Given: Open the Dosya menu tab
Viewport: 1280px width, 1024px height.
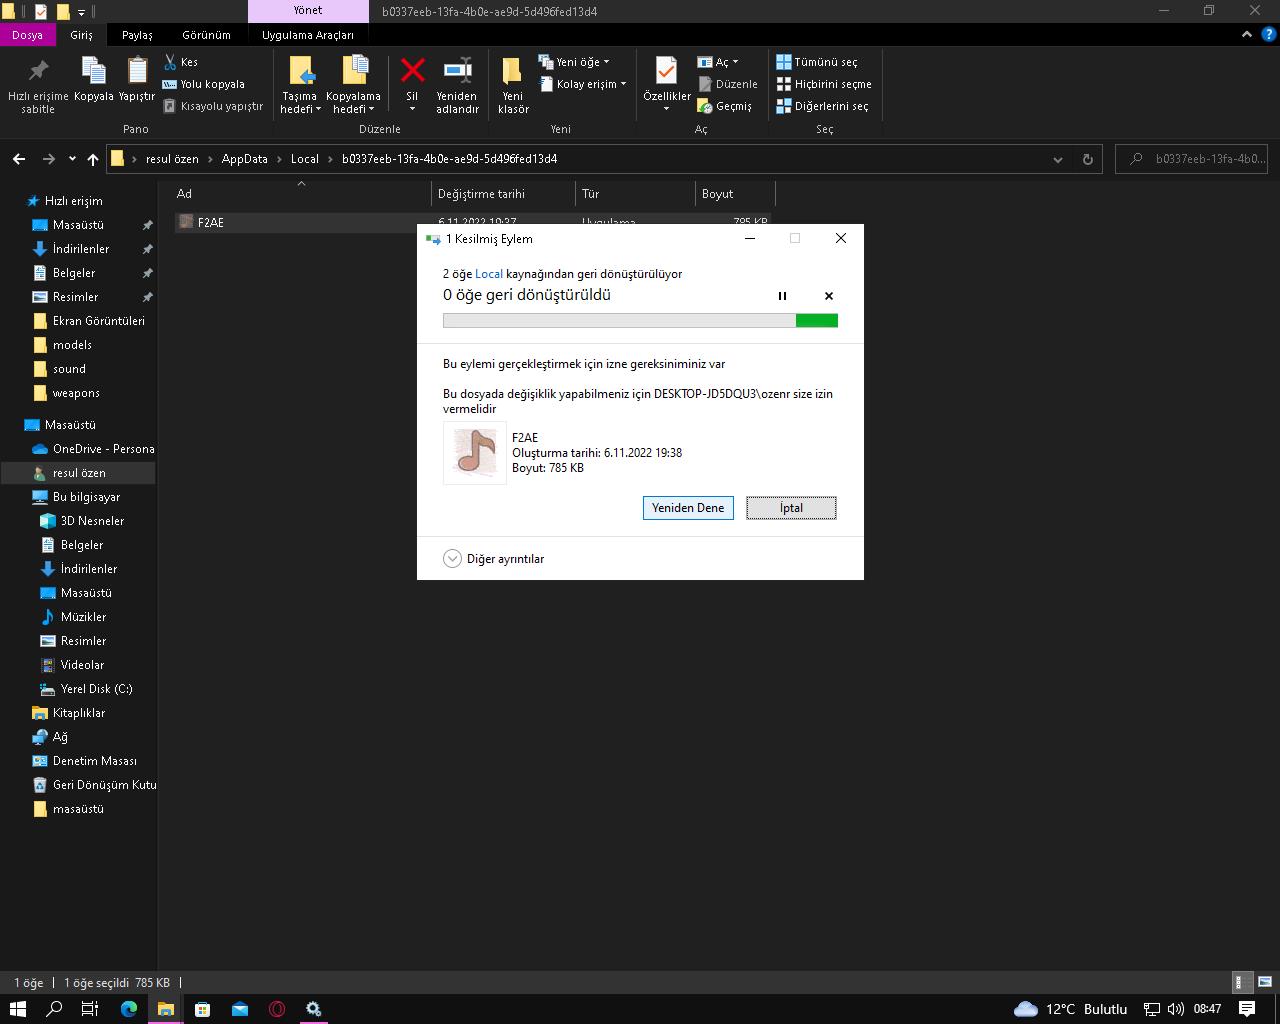Looking at the screenshot, I should [x=27, y=35].
